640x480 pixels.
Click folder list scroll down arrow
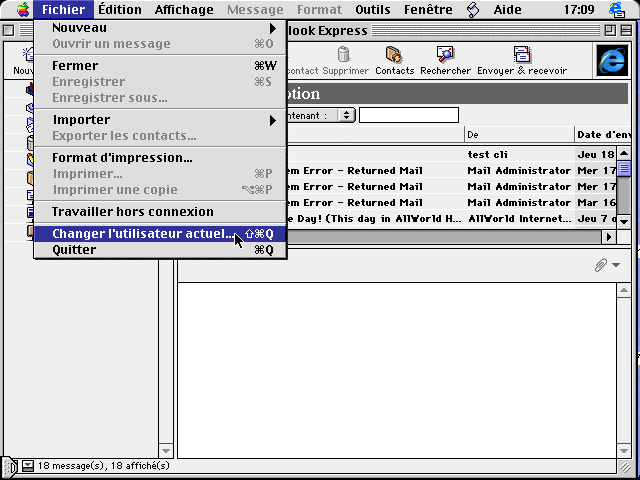[x=166, y=451]
